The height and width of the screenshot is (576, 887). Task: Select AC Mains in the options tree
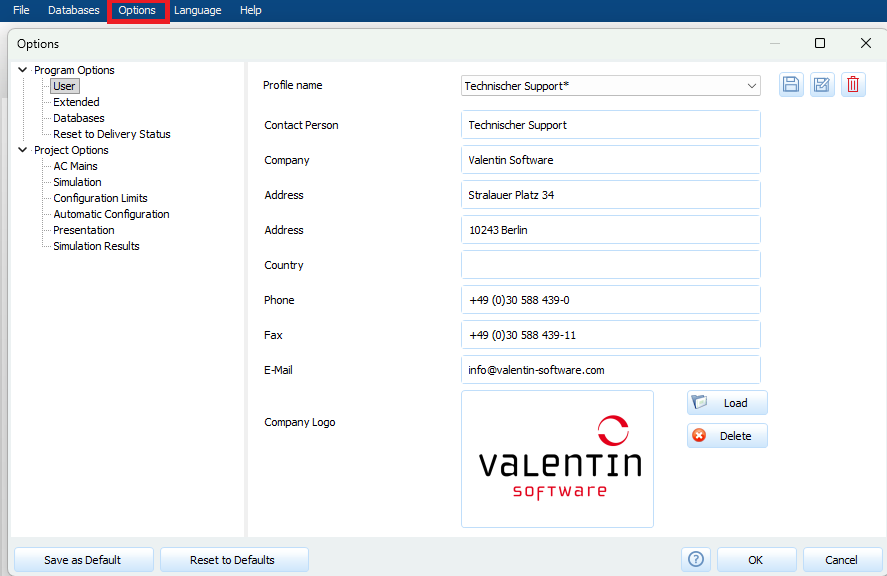pos(75,166)
